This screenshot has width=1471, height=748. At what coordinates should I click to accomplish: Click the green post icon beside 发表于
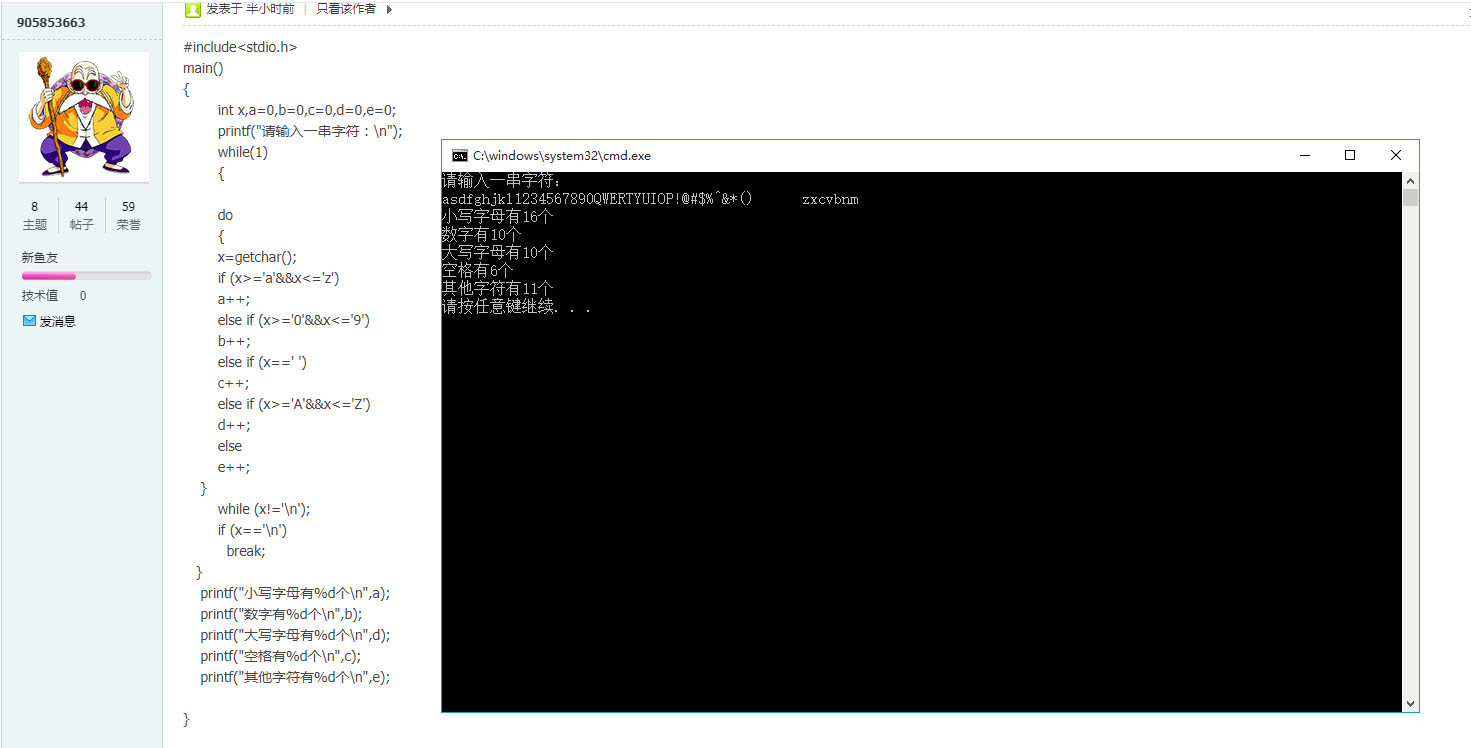tap(193, 9)
